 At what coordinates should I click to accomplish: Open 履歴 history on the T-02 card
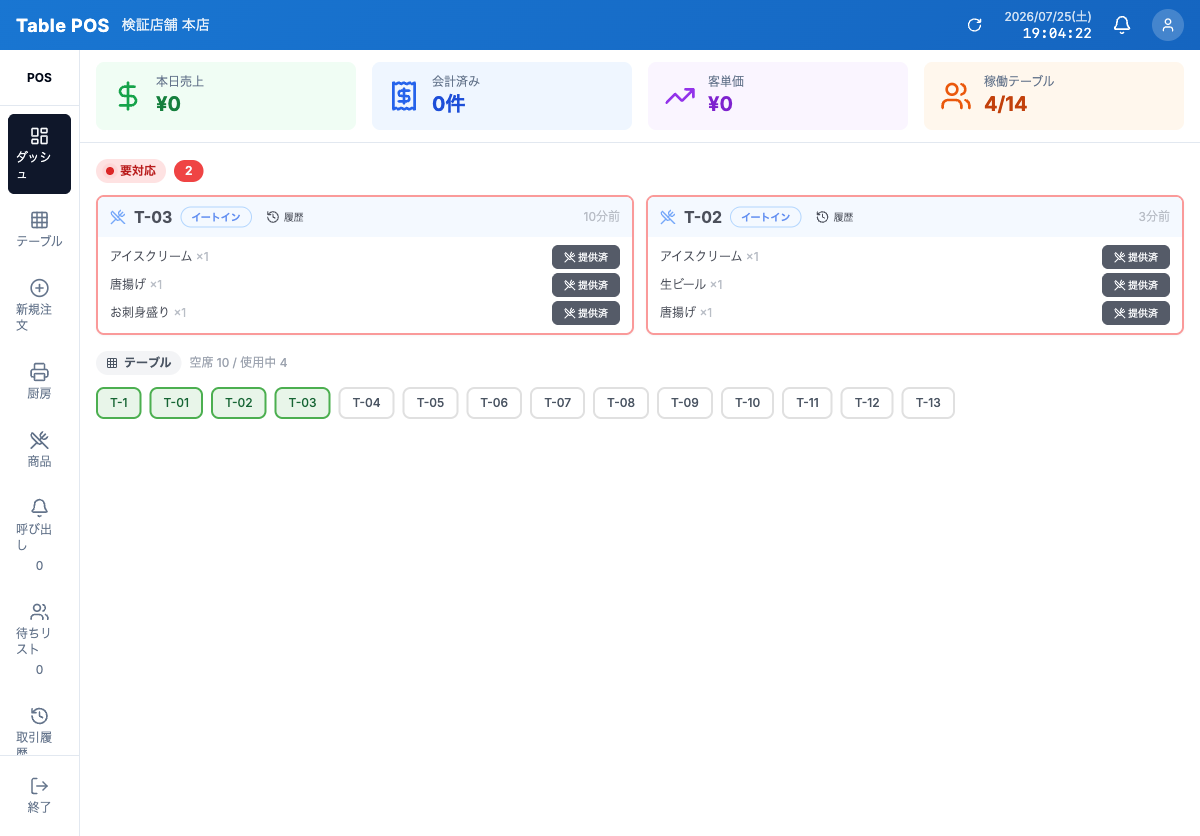click(835, 217)
